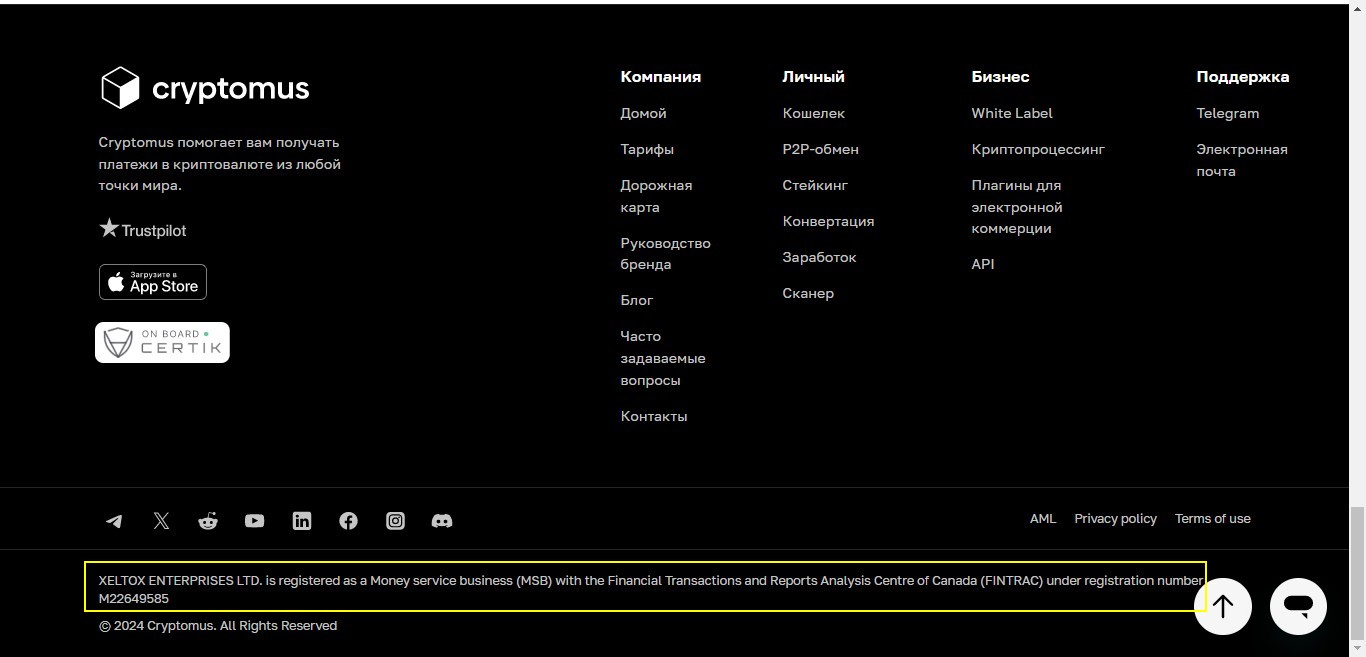Open the P2P-обмен link
Image resolution: width=1366 pixels, height=657 pixels.
pos(820,149)
